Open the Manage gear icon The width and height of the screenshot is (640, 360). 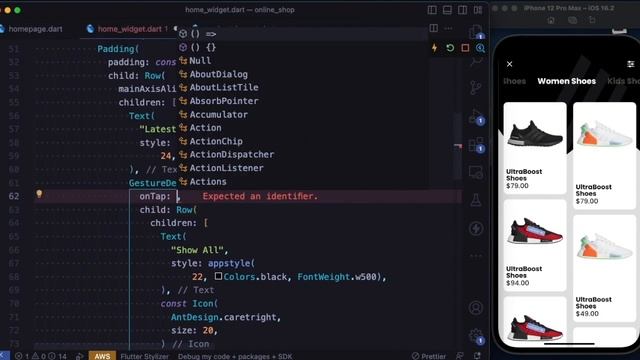pyautogui.click(x=476, y=336)
